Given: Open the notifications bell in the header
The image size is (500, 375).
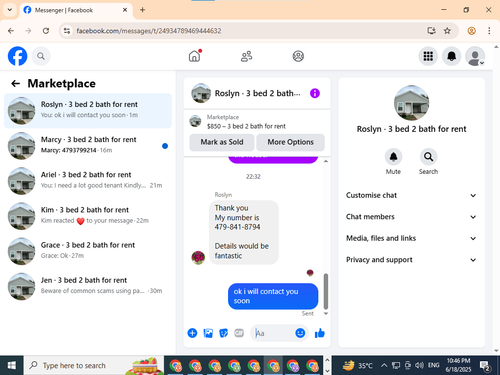Looking at the screenshot, I should pyautogui.click(x=451, y=56).
